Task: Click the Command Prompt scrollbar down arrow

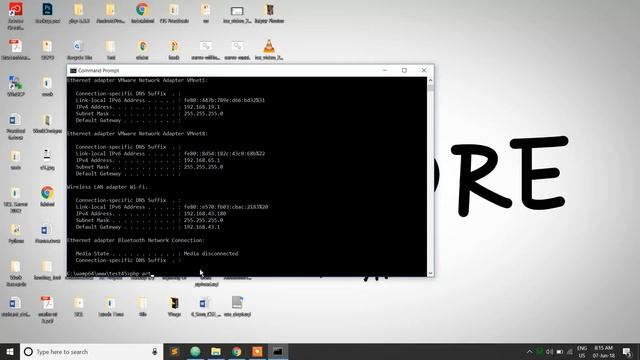Action: (430, 273)
